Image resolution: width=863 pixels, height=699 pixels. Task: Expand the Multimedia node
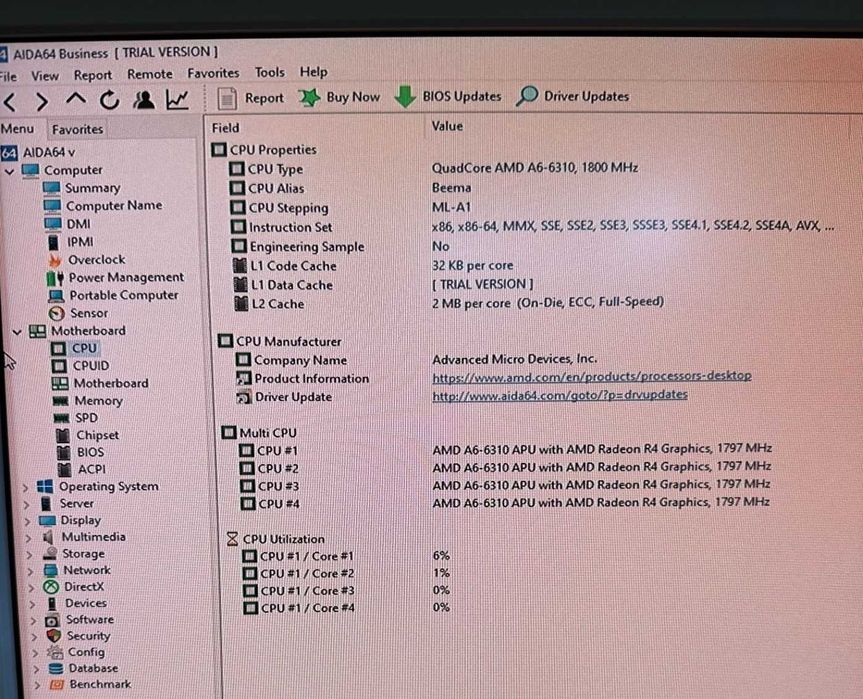click(x=29, y=538)
